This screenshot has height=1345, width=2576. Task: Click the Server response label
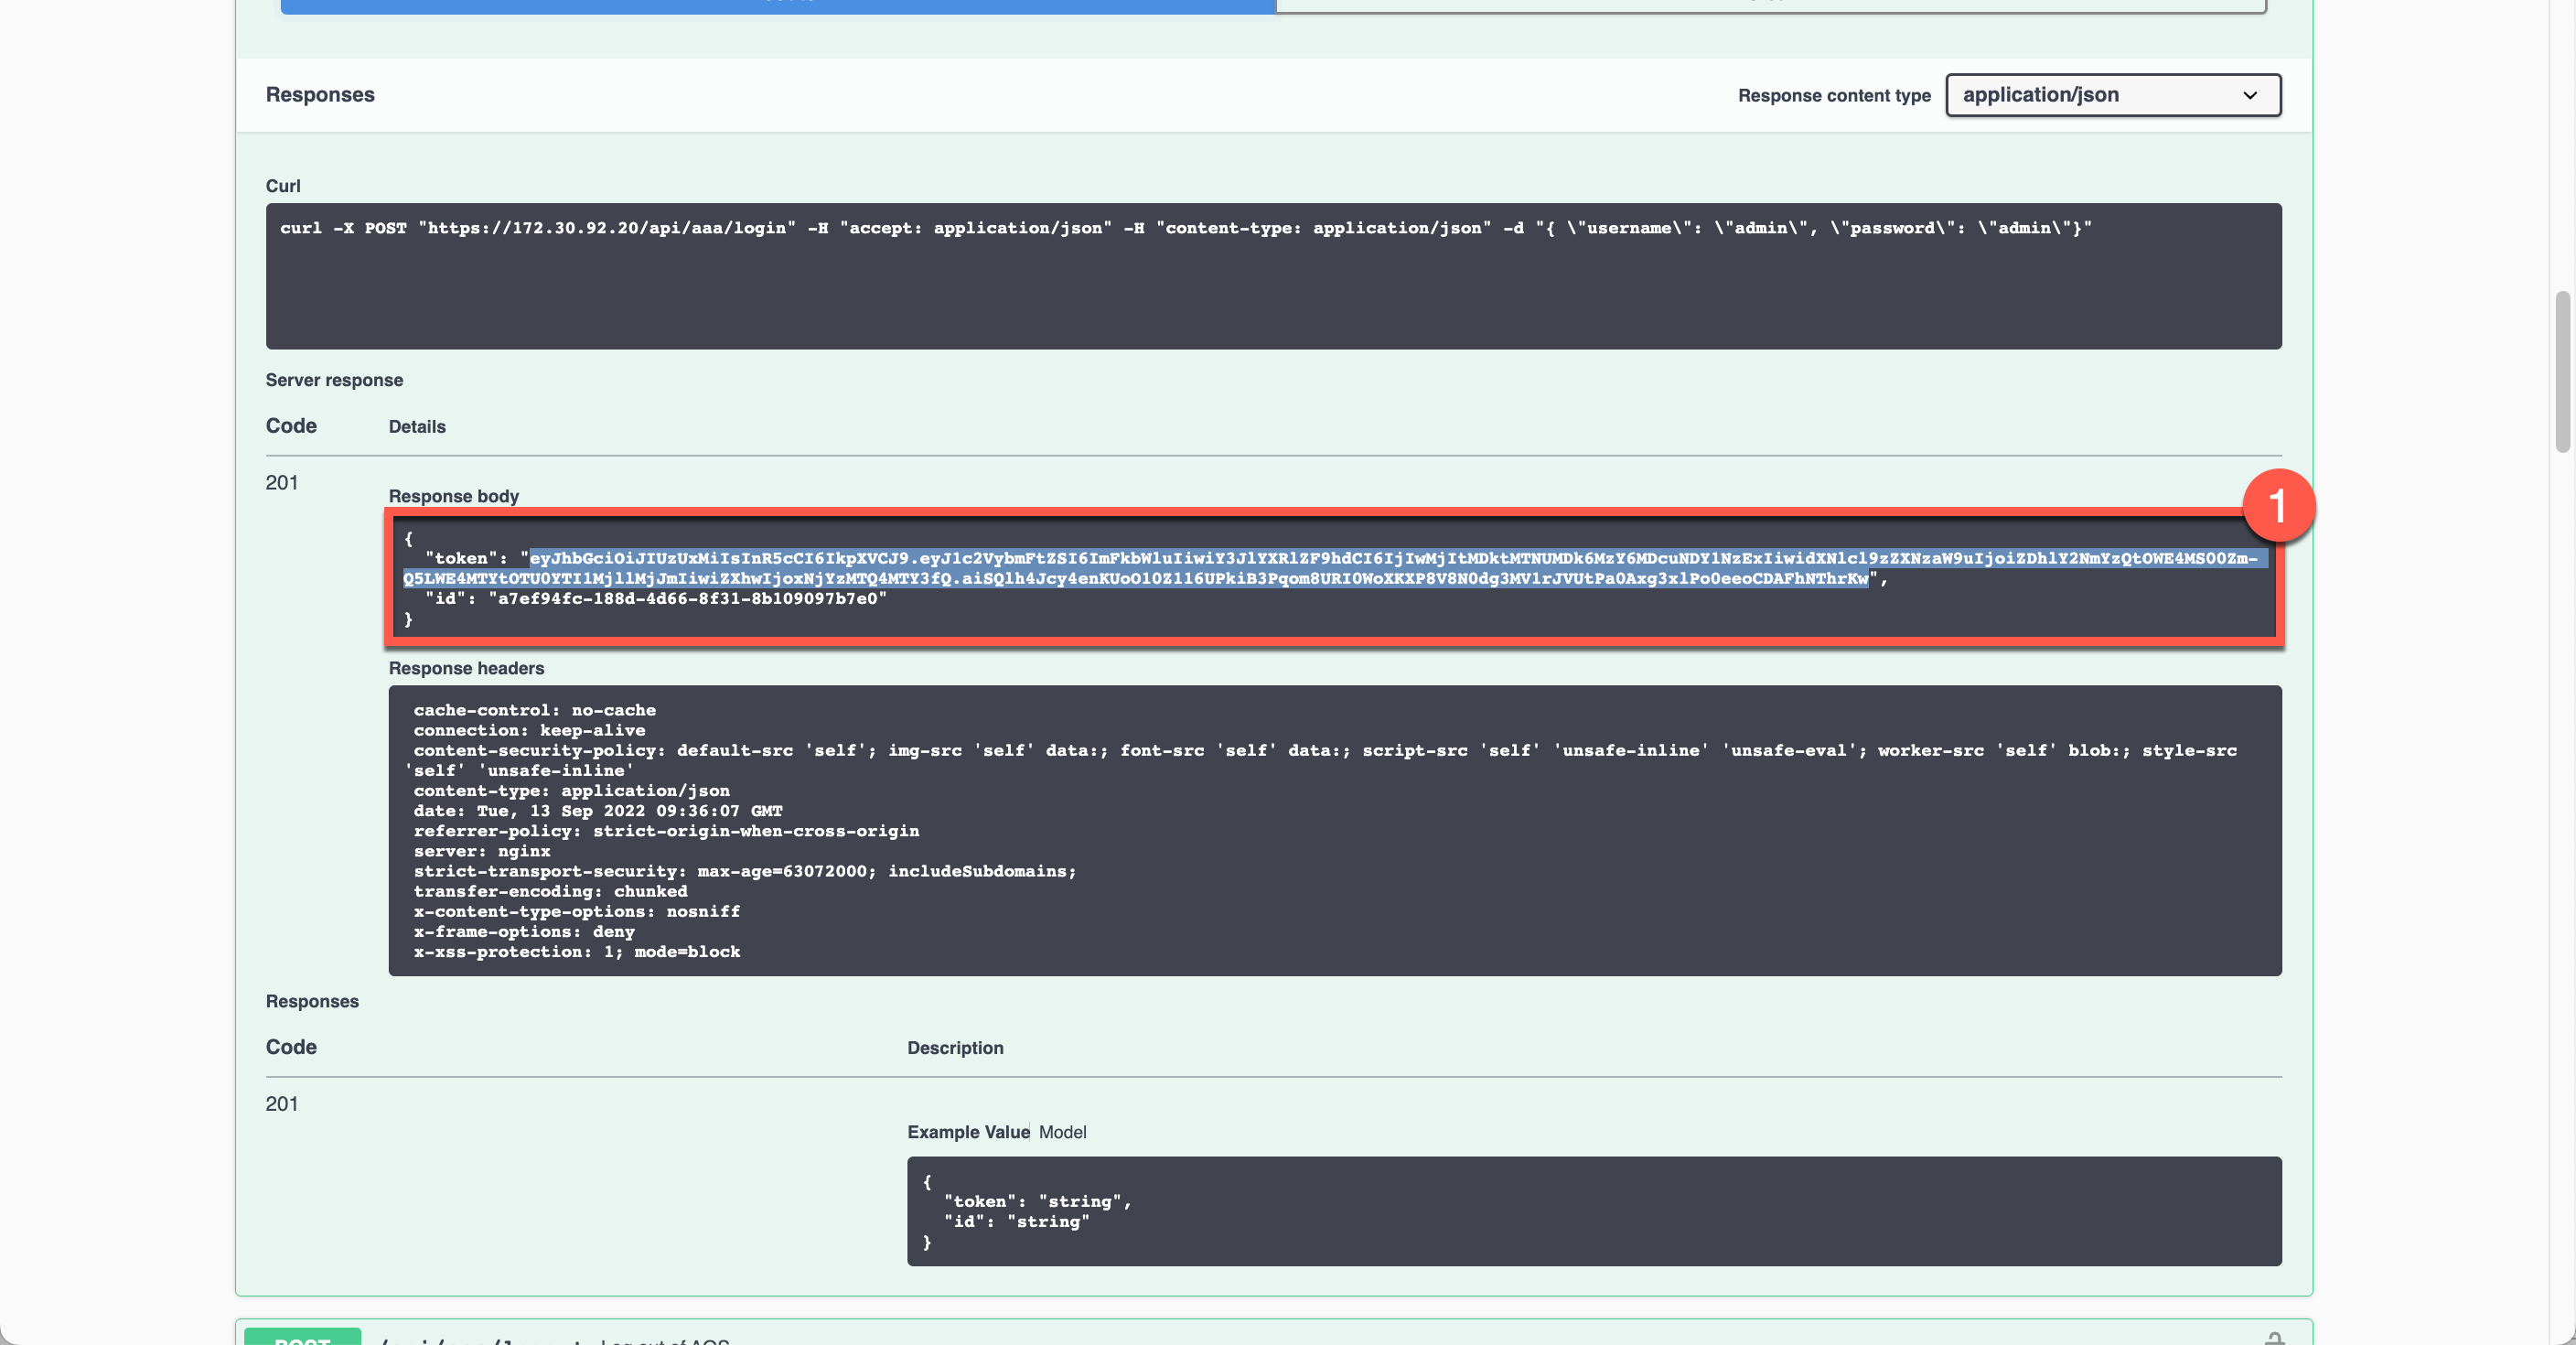click(x=334, y=380)
